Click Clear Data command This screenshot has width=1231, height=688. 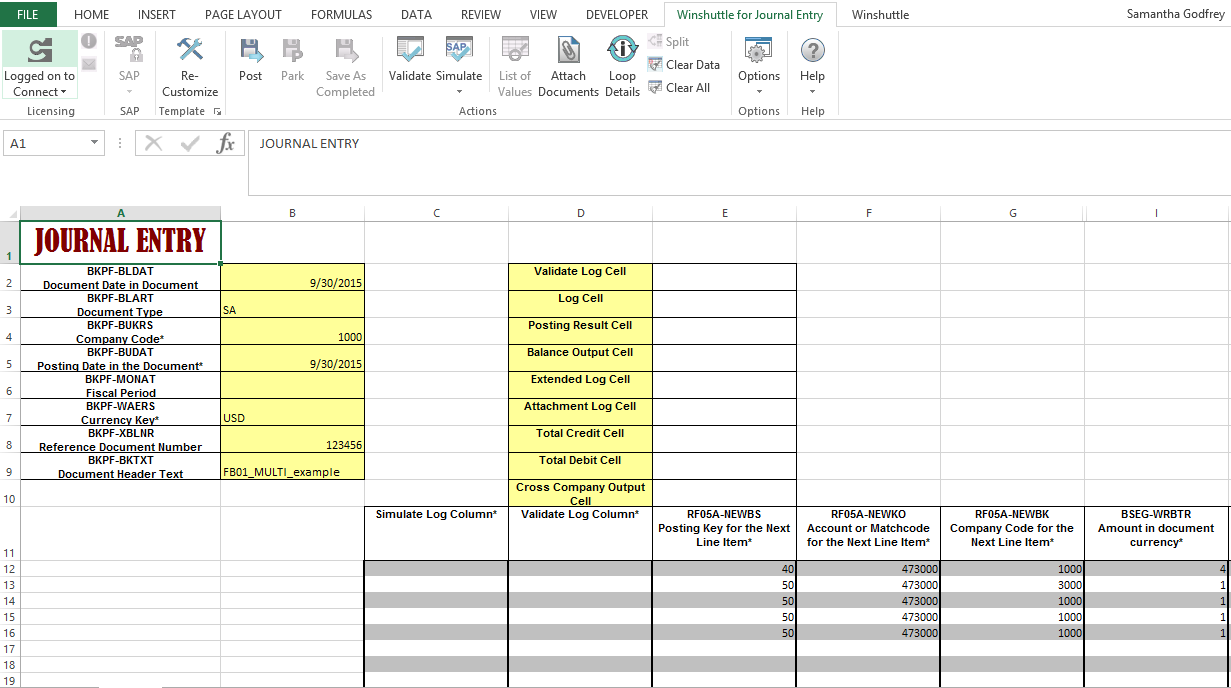[x=684, y=64]
